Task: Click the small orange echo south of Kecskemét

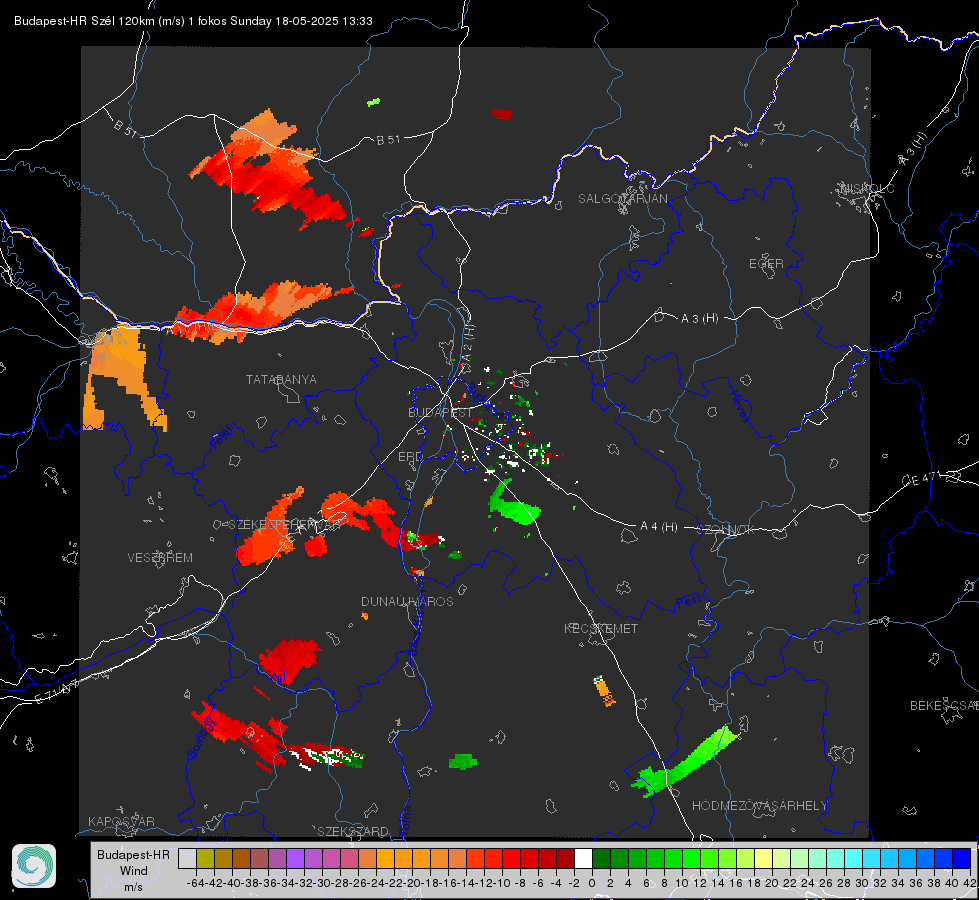Action: click(x=604, y=691)
